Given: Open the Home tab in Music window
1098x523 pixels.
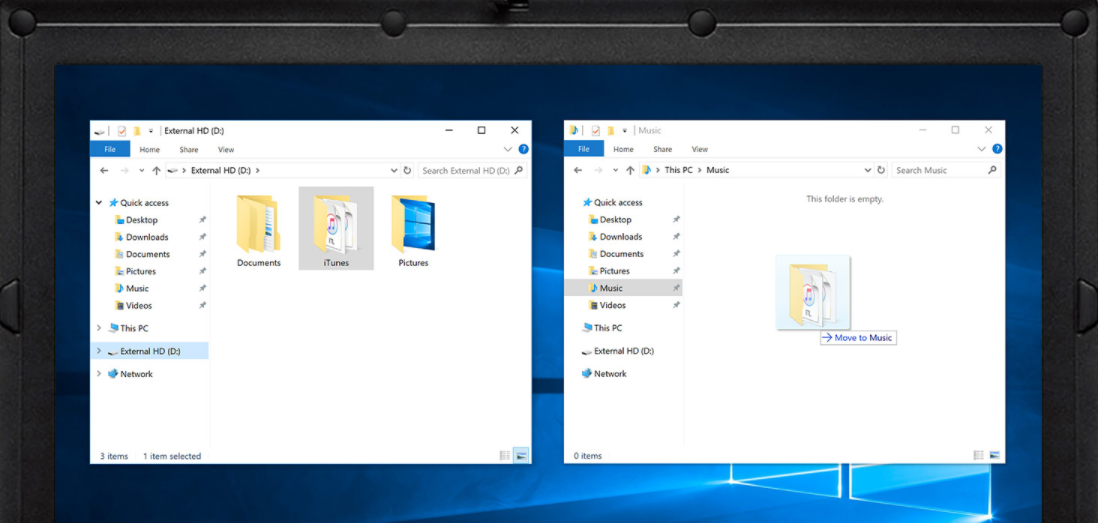Looking at the screenshot, I should (x=623, y=149).
